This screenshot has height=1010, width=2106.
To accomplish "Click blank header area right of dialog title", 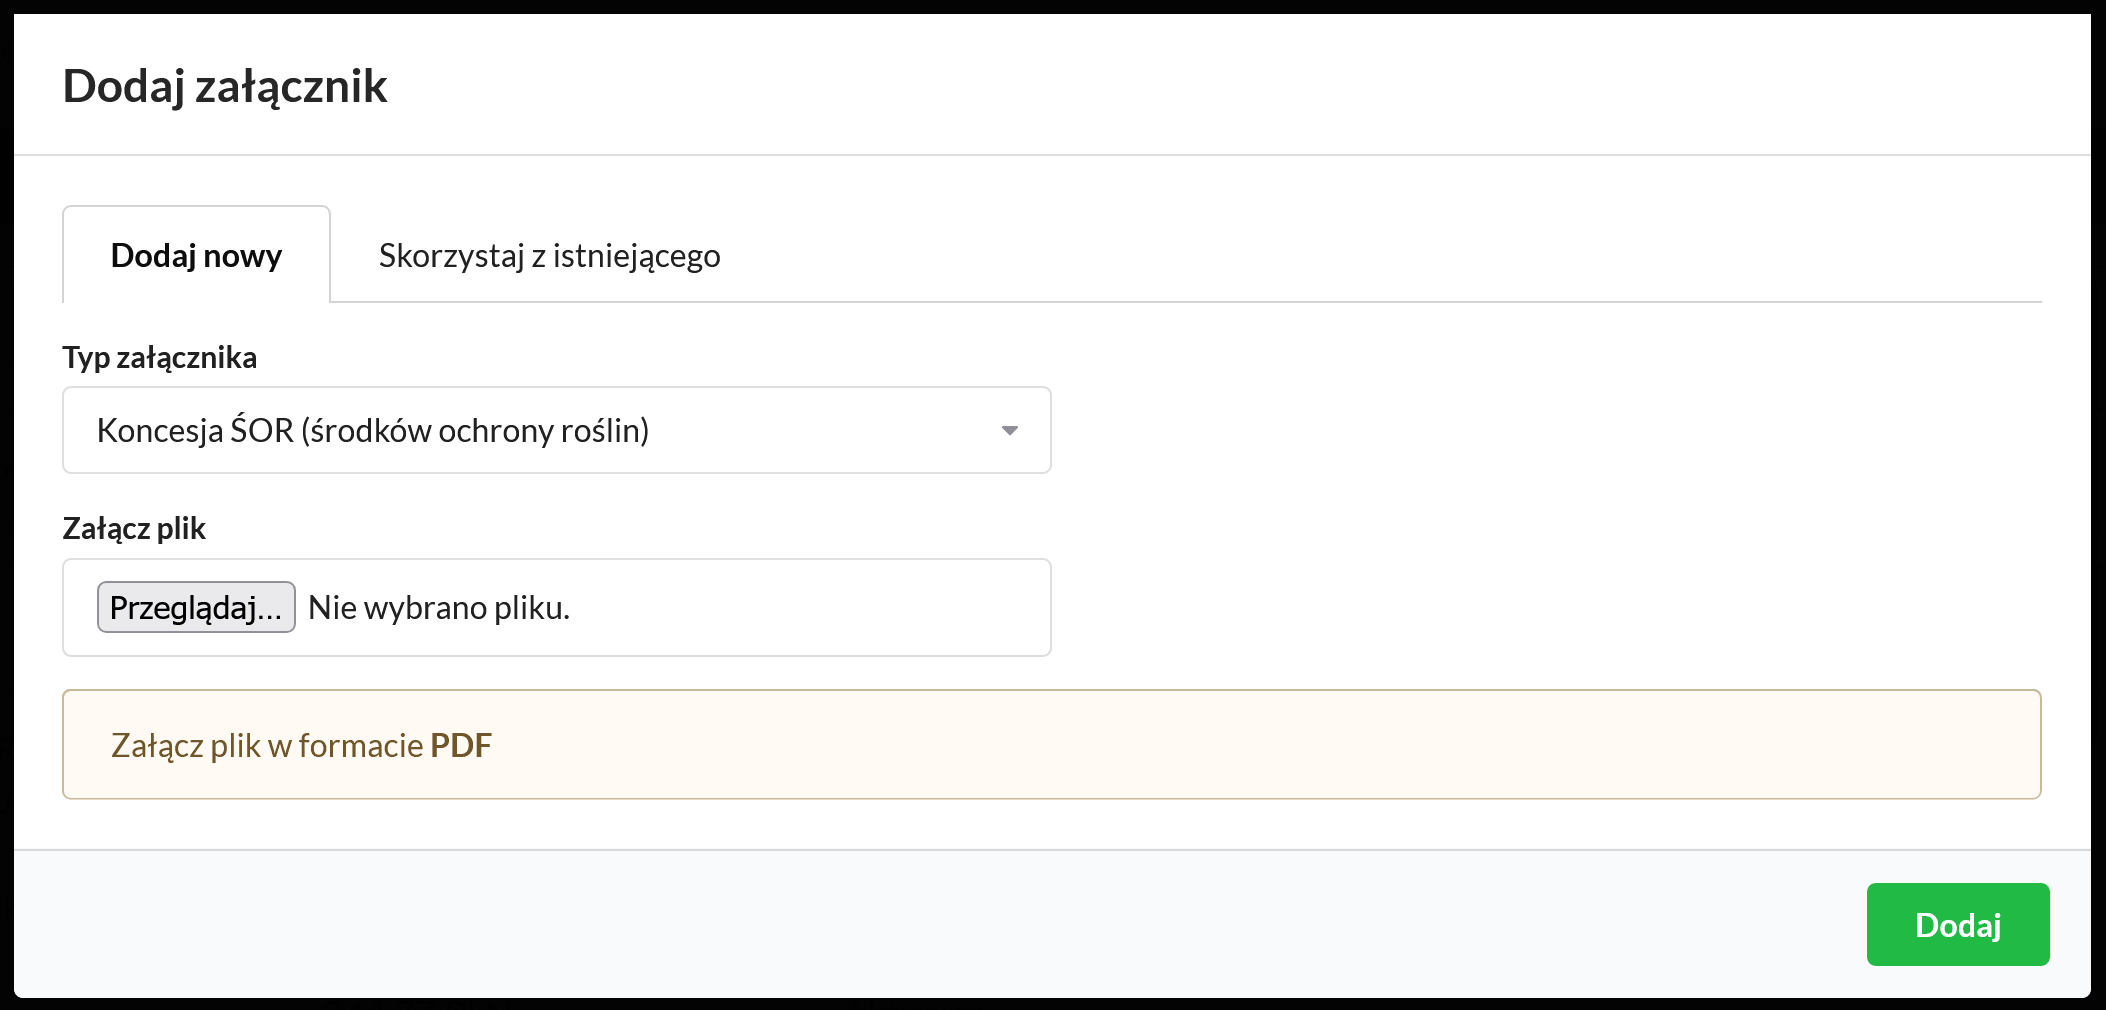I will point(1200,86).
